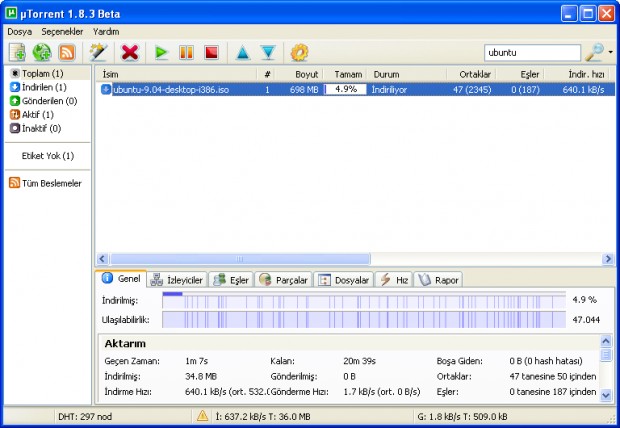Image resolution: width=620 pixels, height=428 pixels.
Task: Sort by Eşler column header
Action: coord(520,74)
